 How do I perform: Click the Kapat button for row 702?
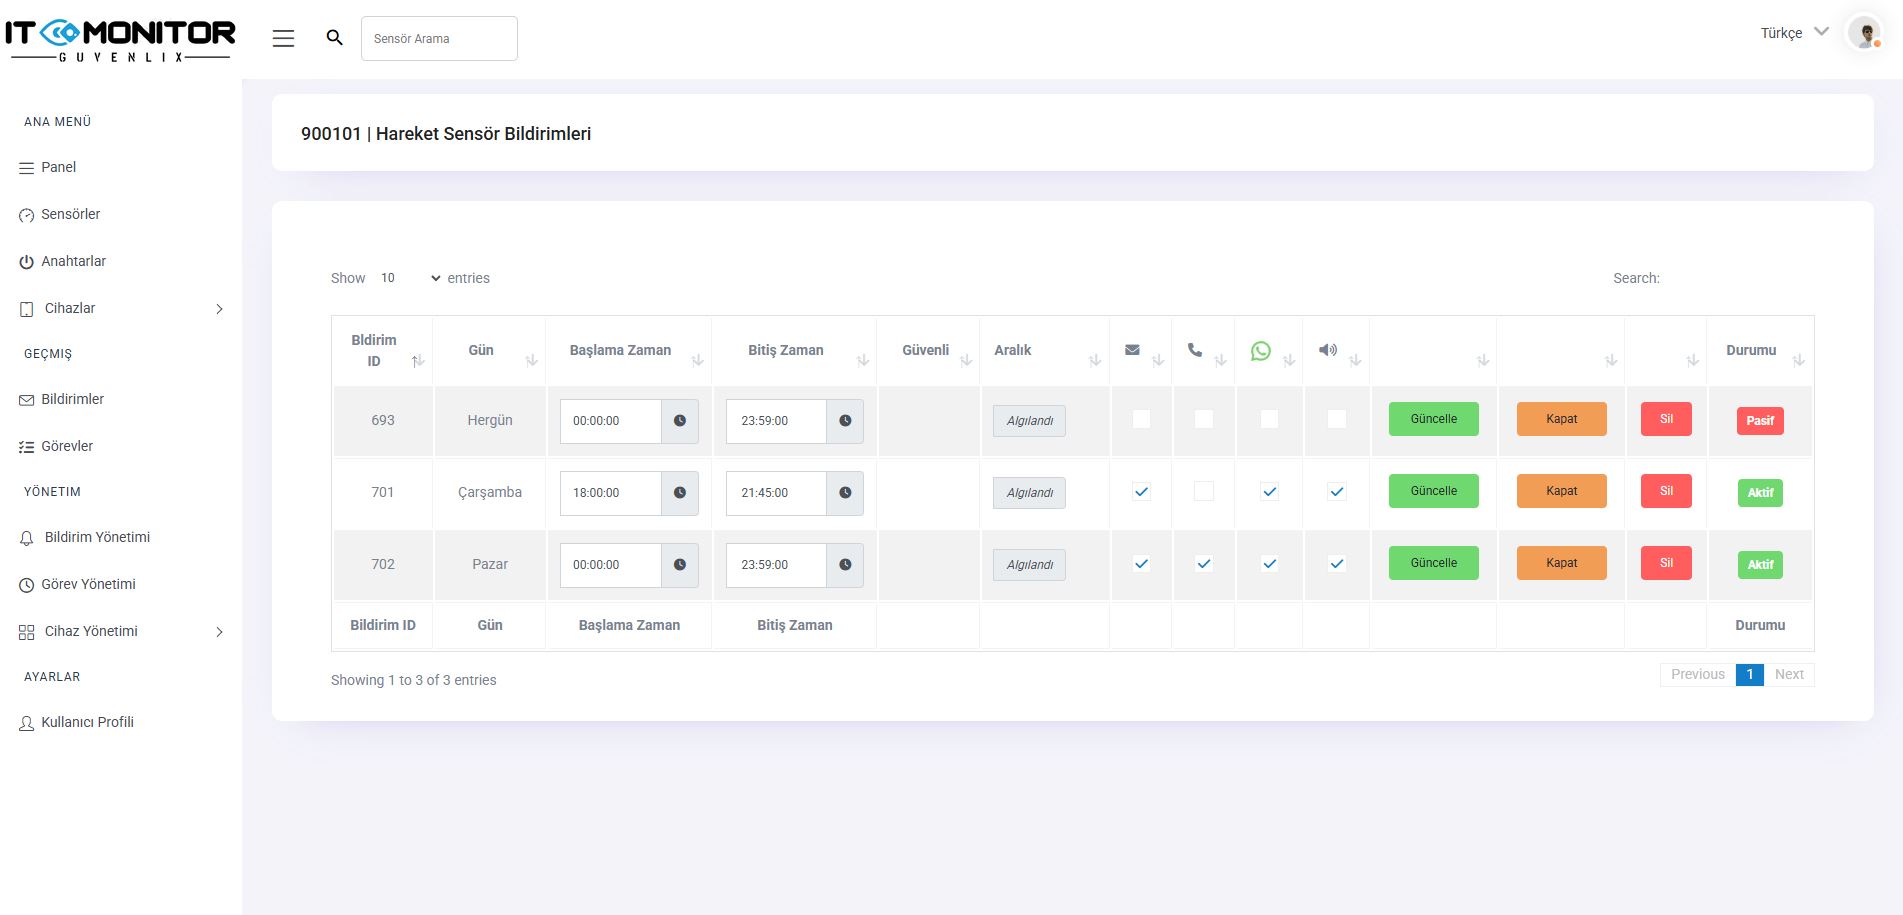(1561, 563)
